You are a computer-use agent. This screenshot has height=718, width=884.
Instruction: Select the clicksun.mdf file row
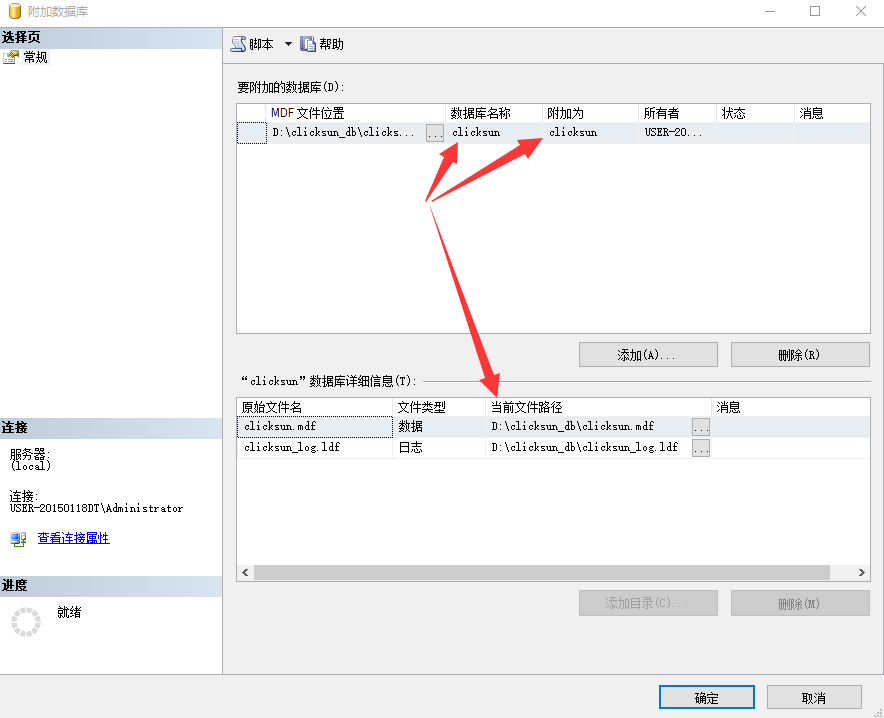[x=553, y=427]
